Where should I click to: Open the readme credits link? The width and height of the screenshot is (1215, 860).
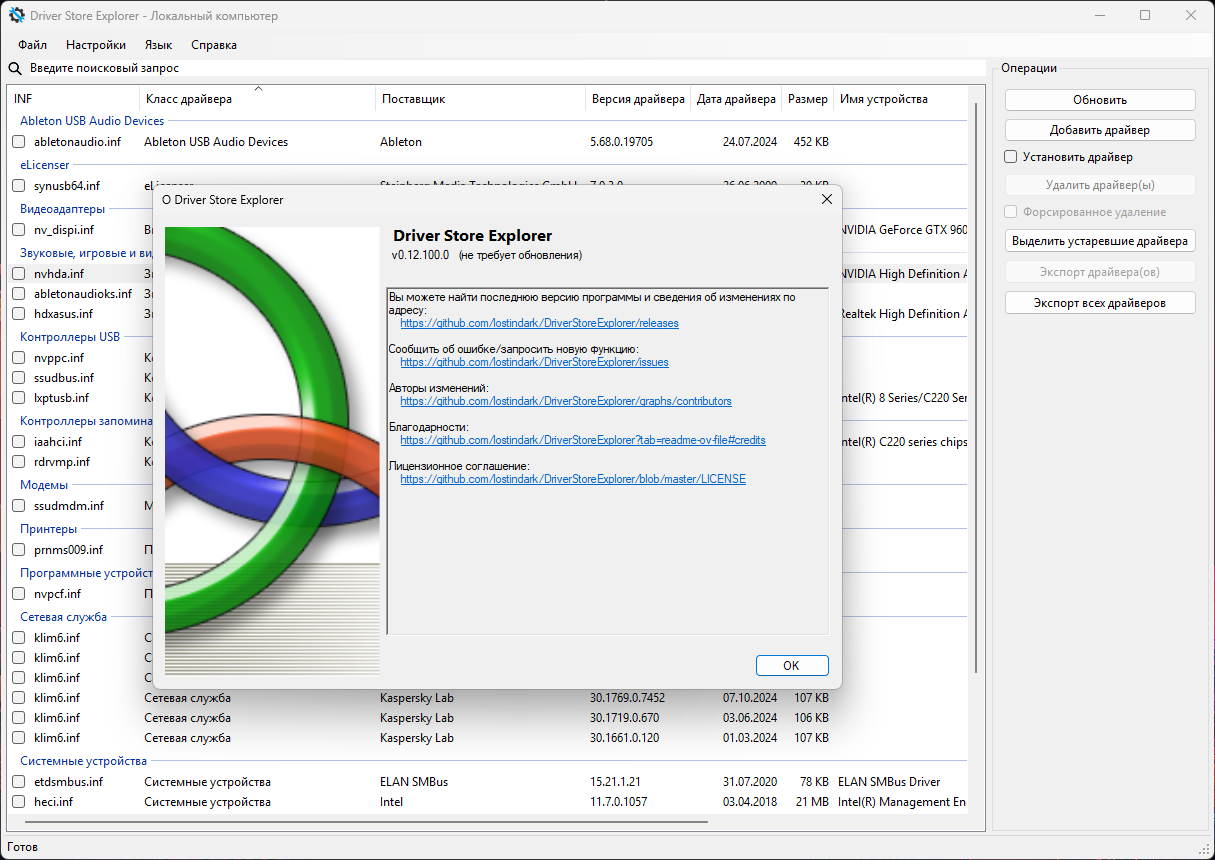pyautogui.click(x=583, y=440)
